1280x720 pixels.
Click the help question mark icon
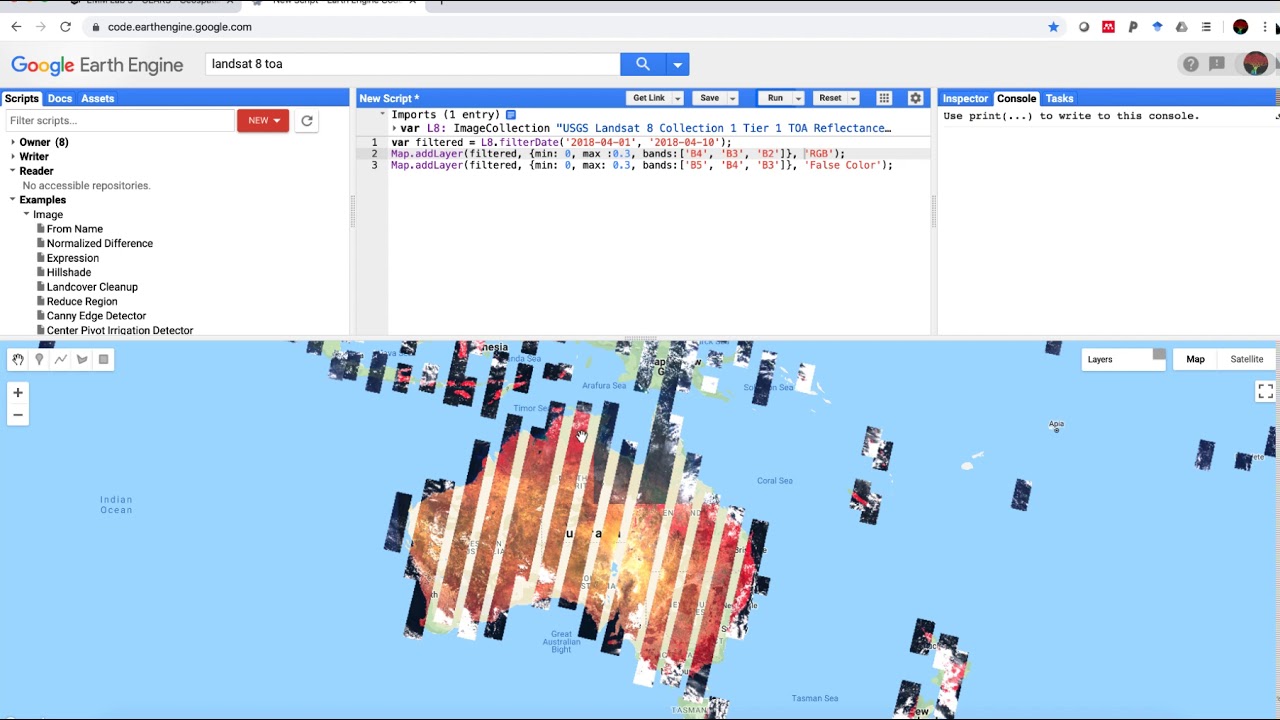pyautogui.click(x=1190, y=64)
